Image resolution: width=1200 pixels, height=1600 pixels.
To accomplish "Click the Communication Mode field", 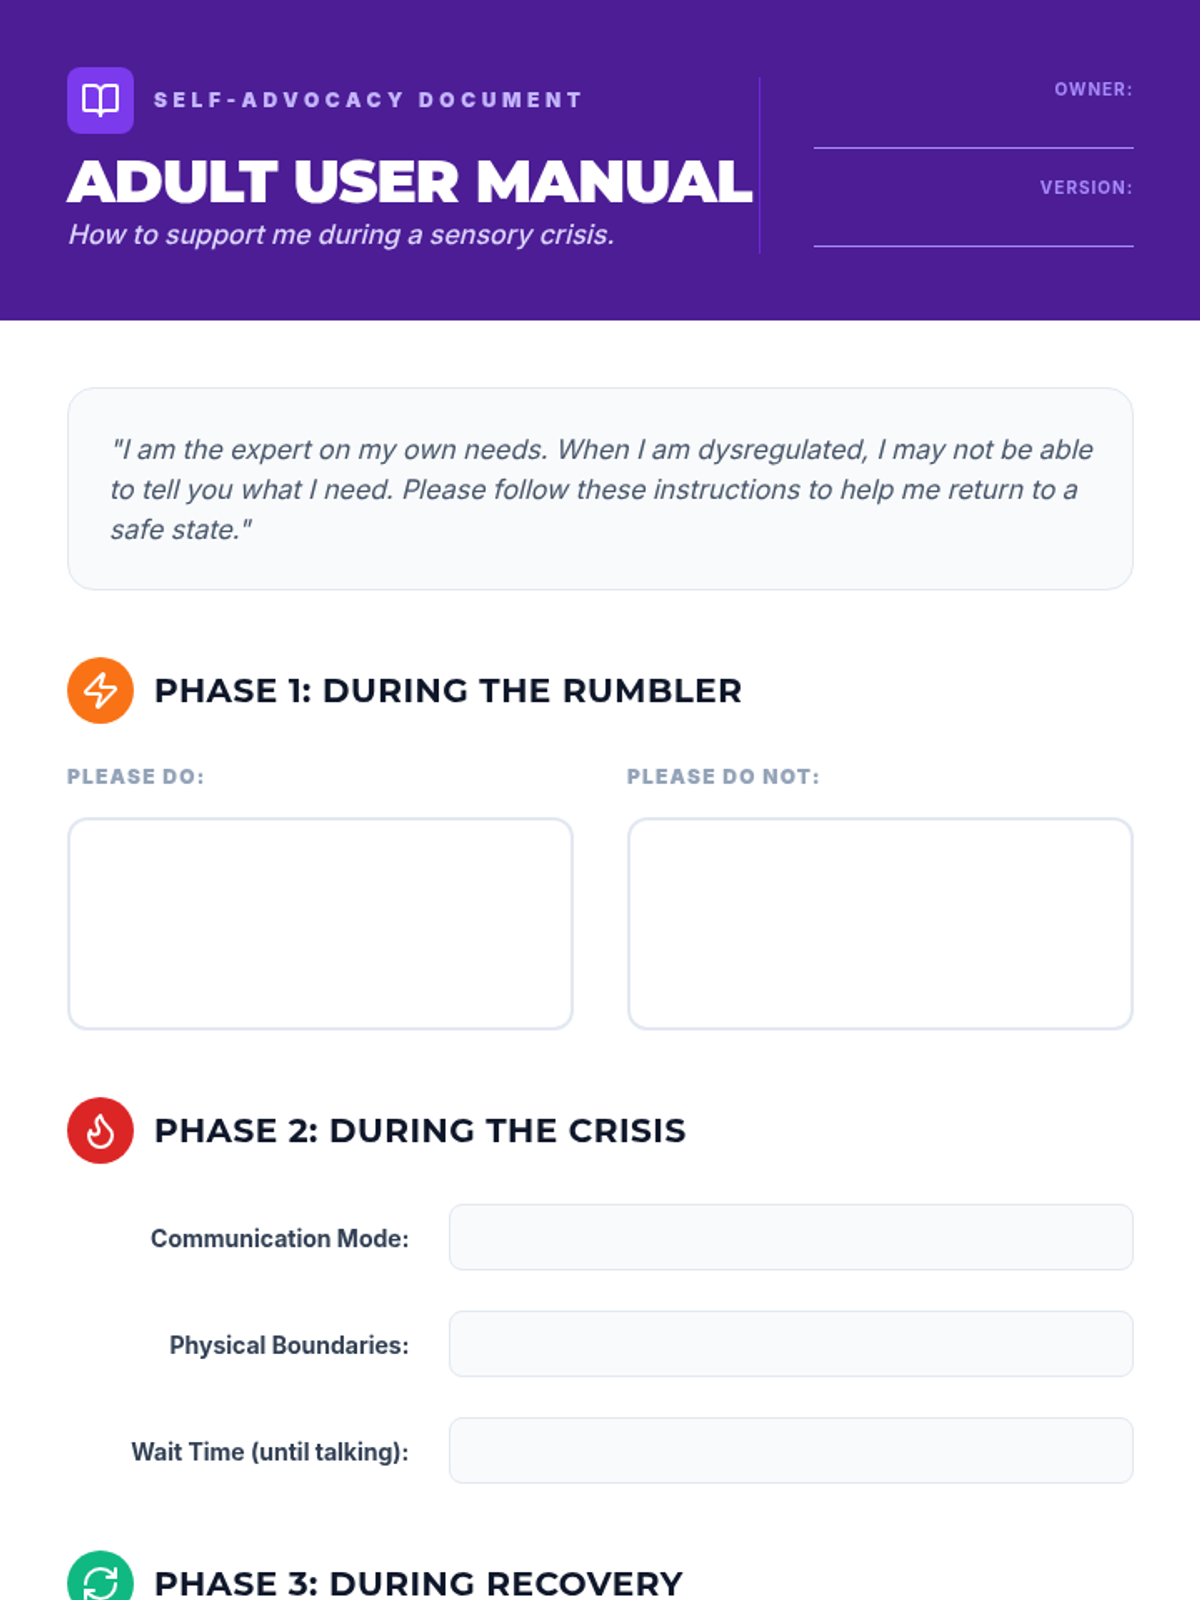I will pyautogui.click(x=790, y=1237).
